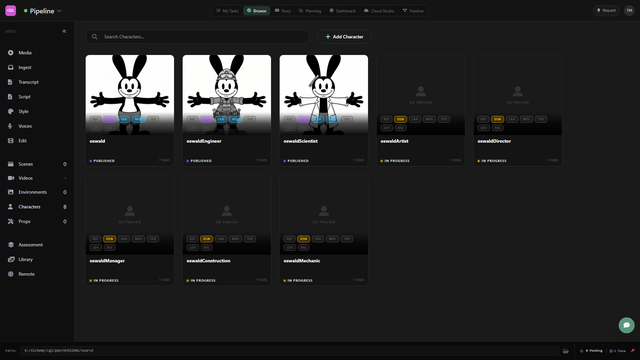Open Scenes in the sidebar
The height and width of the screenshot is (360, 640).
click(37, 164)
